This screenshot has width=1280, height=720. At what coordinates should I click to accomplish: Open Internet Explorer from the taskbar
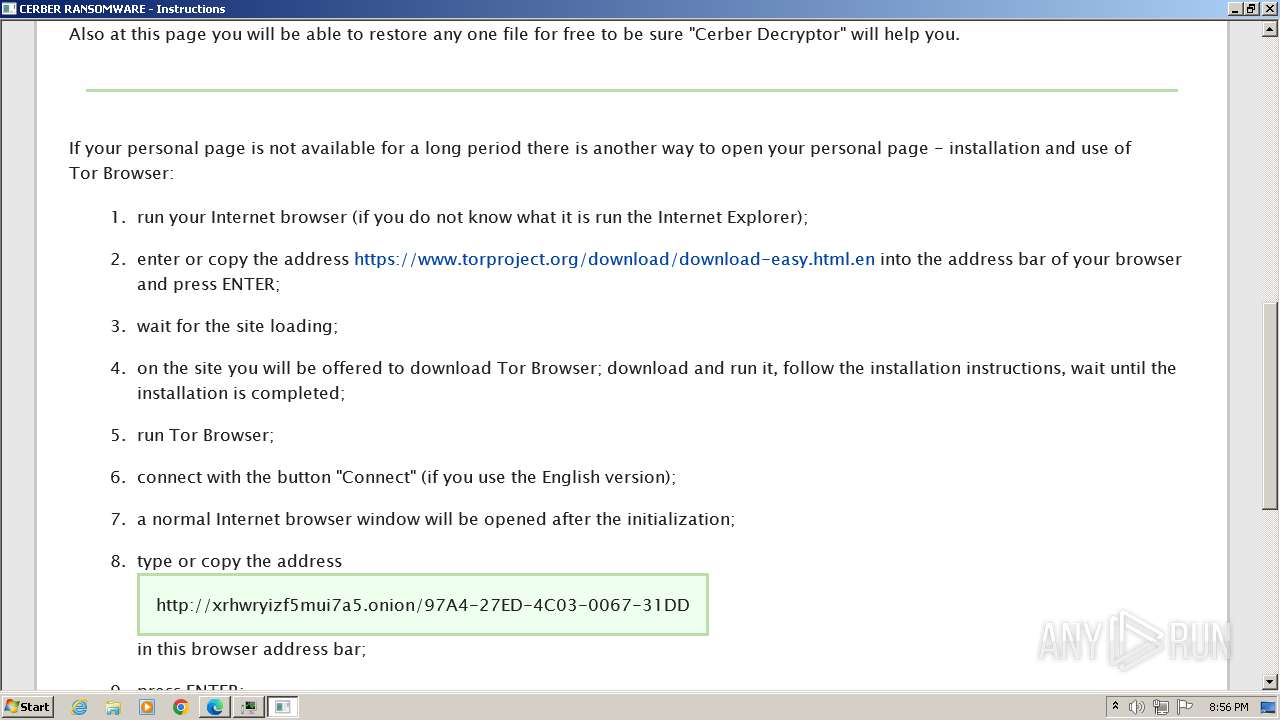(80, 707)
